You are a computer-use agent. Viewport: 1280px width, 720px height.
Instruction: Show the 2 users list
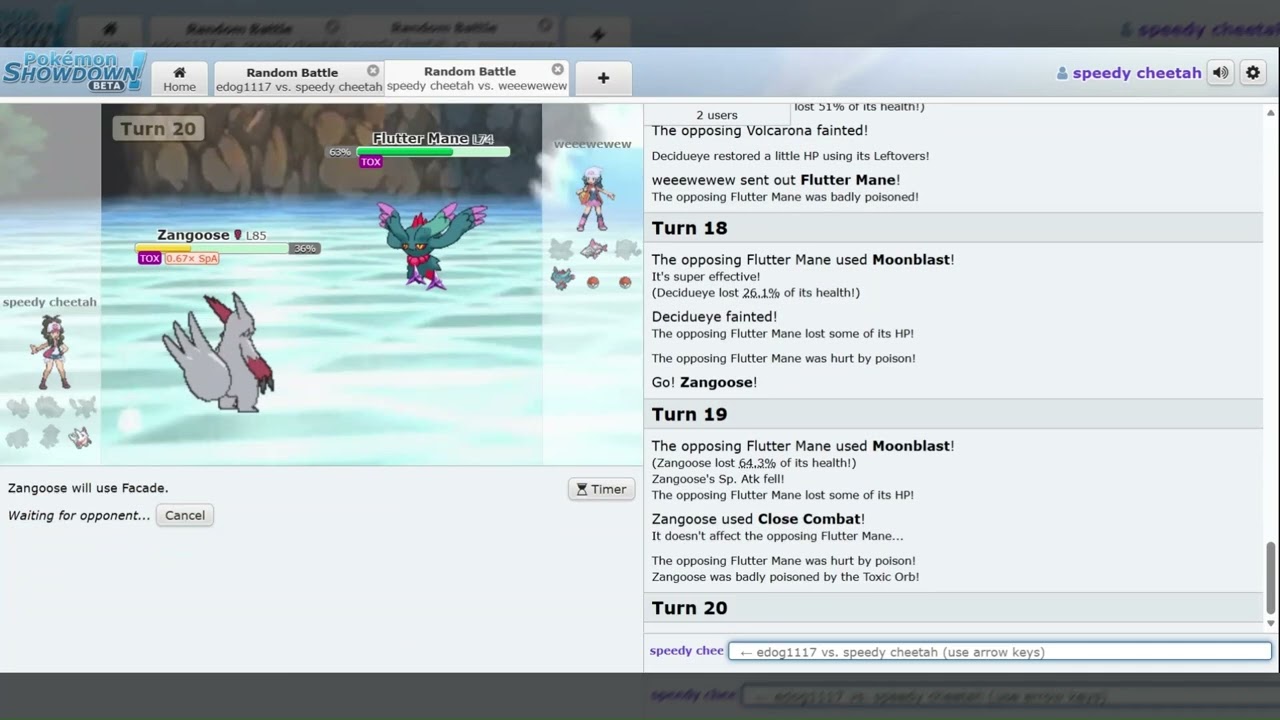tap(716, 115)
